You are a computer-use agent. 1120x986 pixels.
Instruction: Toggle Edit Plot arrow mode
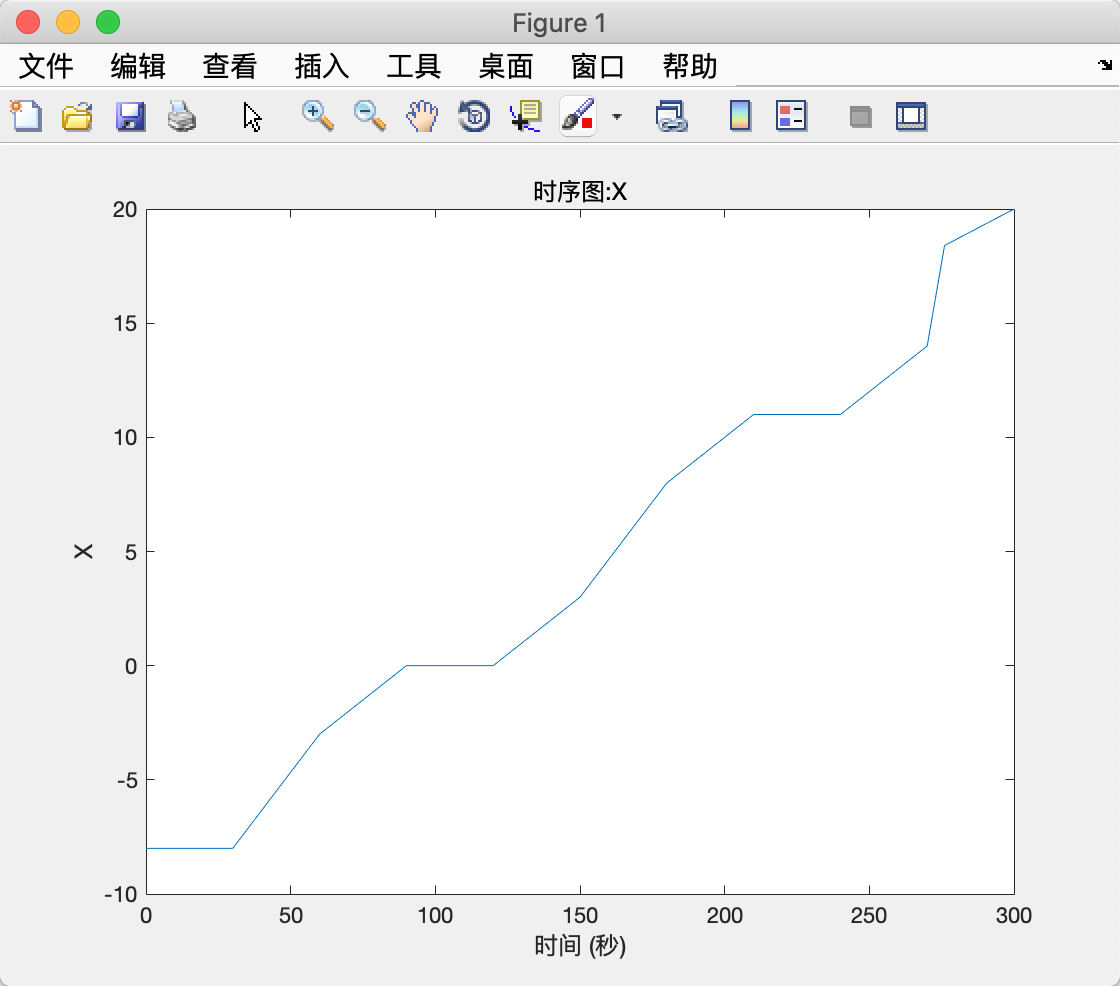252,116
